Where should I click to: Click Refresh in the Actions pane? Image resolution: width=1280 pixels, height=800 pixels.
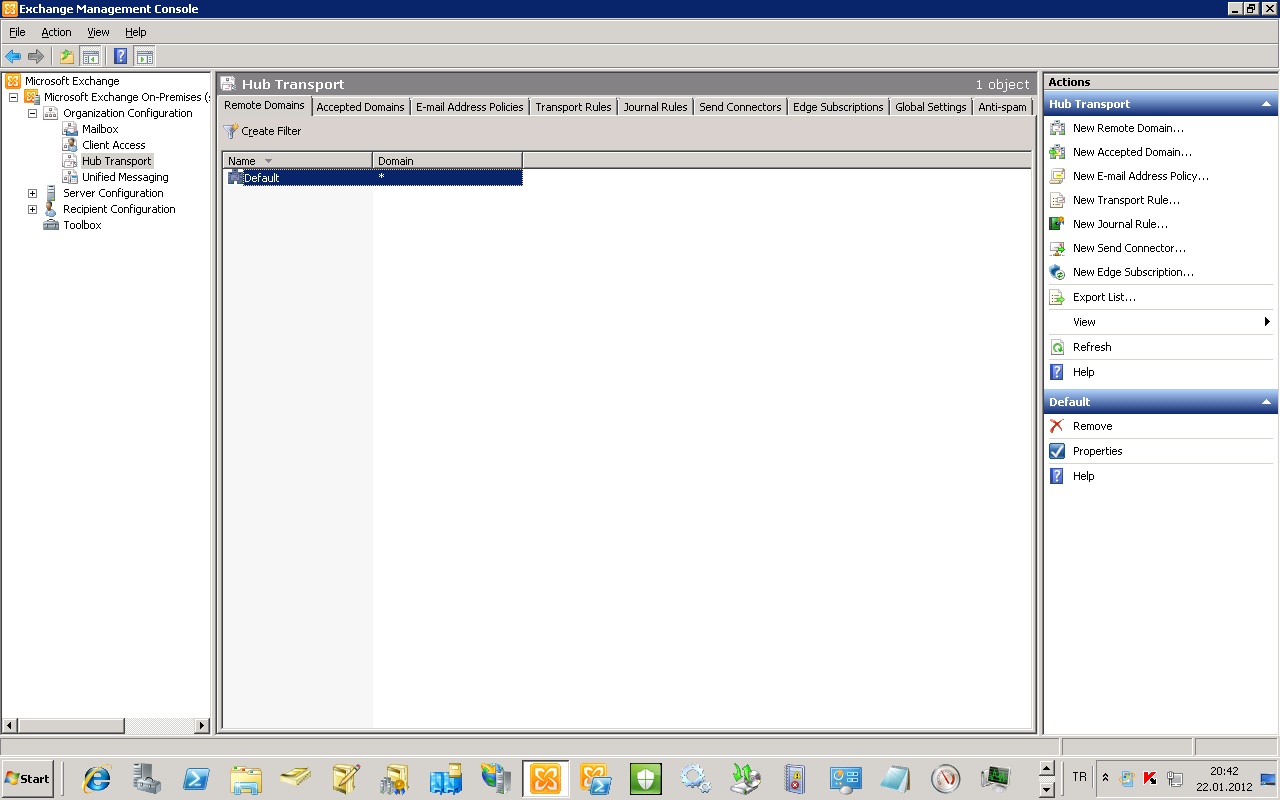click(1092, 347)
